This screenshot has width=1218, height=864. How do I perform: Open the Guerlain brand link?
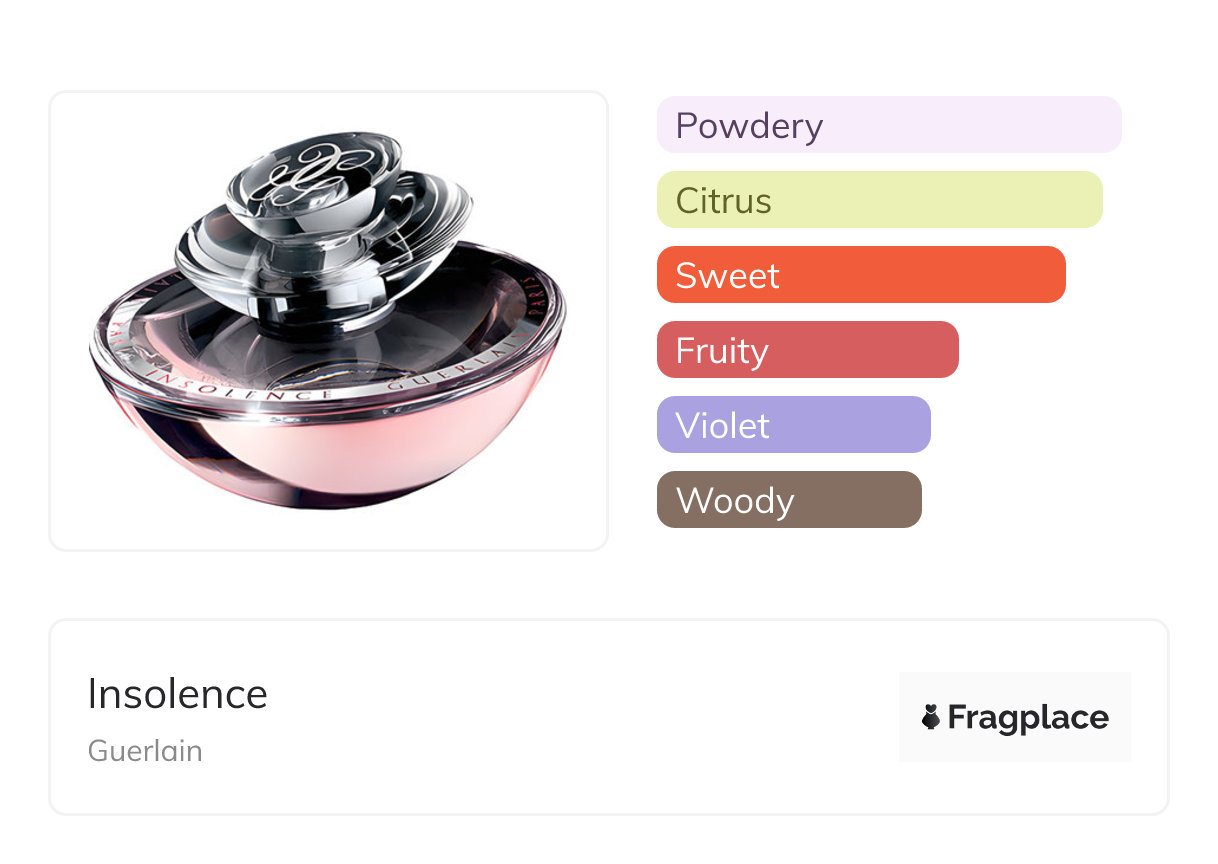click(145, 751)
